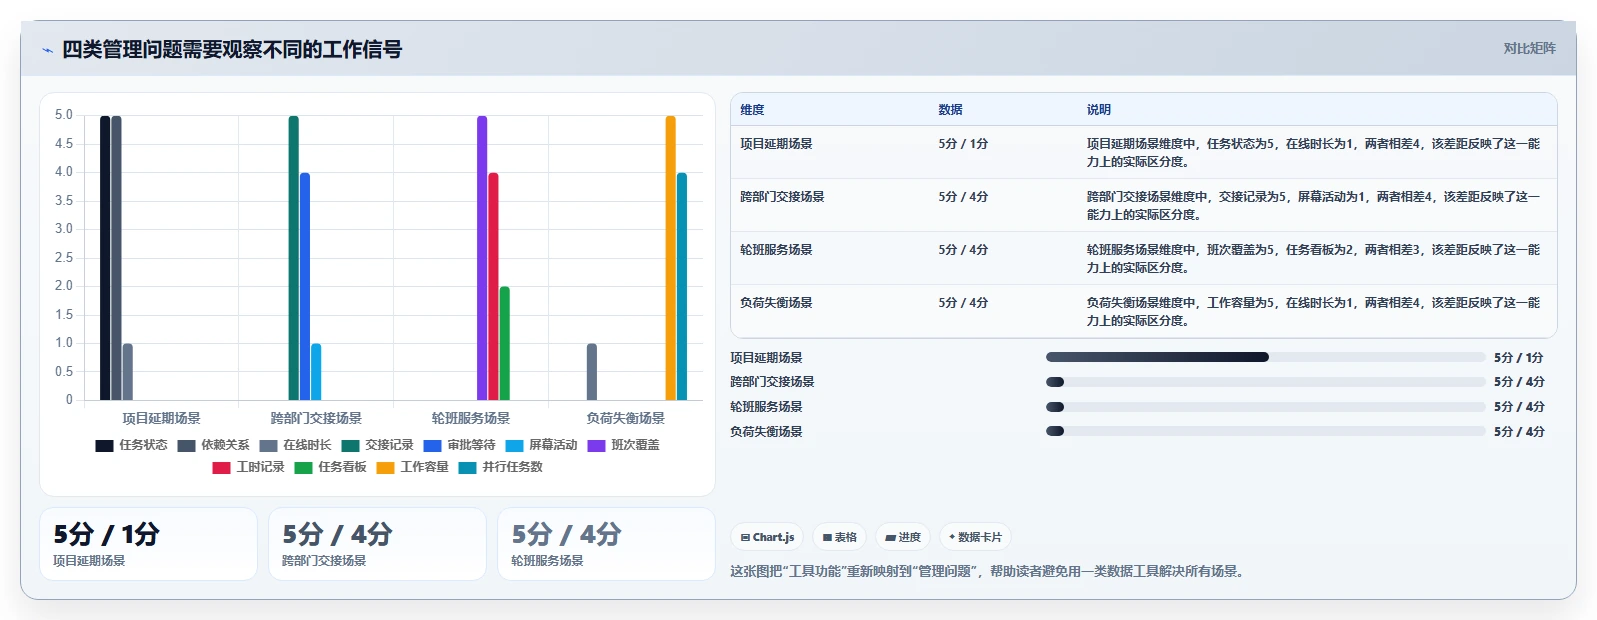Screen dimensions: 1597x620
Task: Toggle the 审批等待 legend entry
Action: (x=459, y=445)
